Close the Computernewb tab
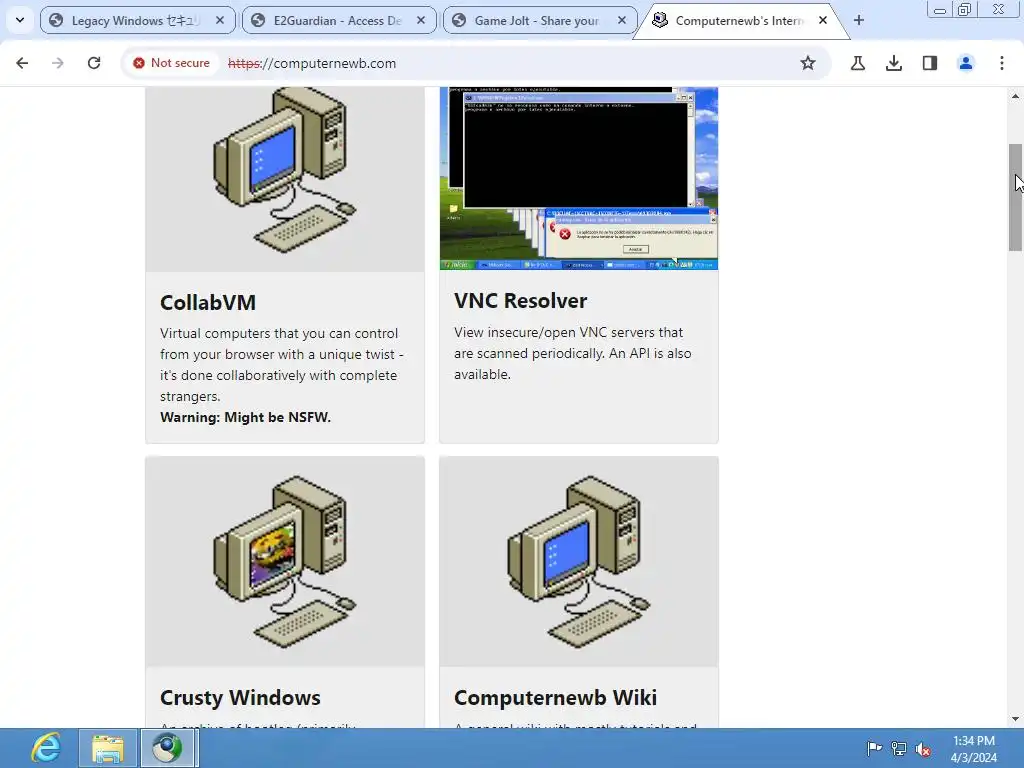 click(x=823, y=21)
